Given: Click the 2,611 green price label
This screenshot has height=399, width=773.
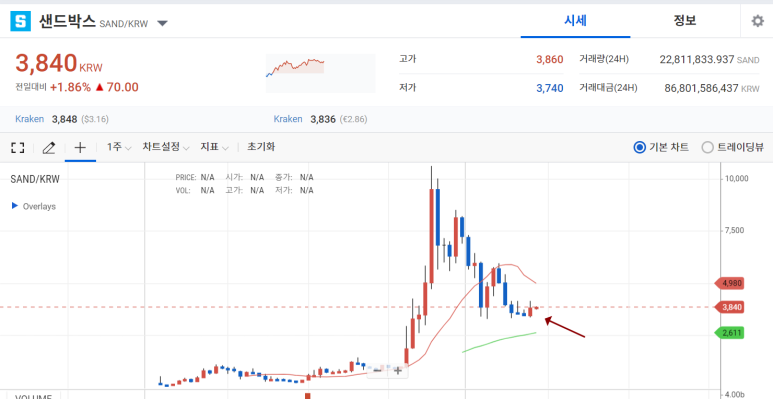Looking at the screenshot, I should pyautogui.click(x=729, y=333).
